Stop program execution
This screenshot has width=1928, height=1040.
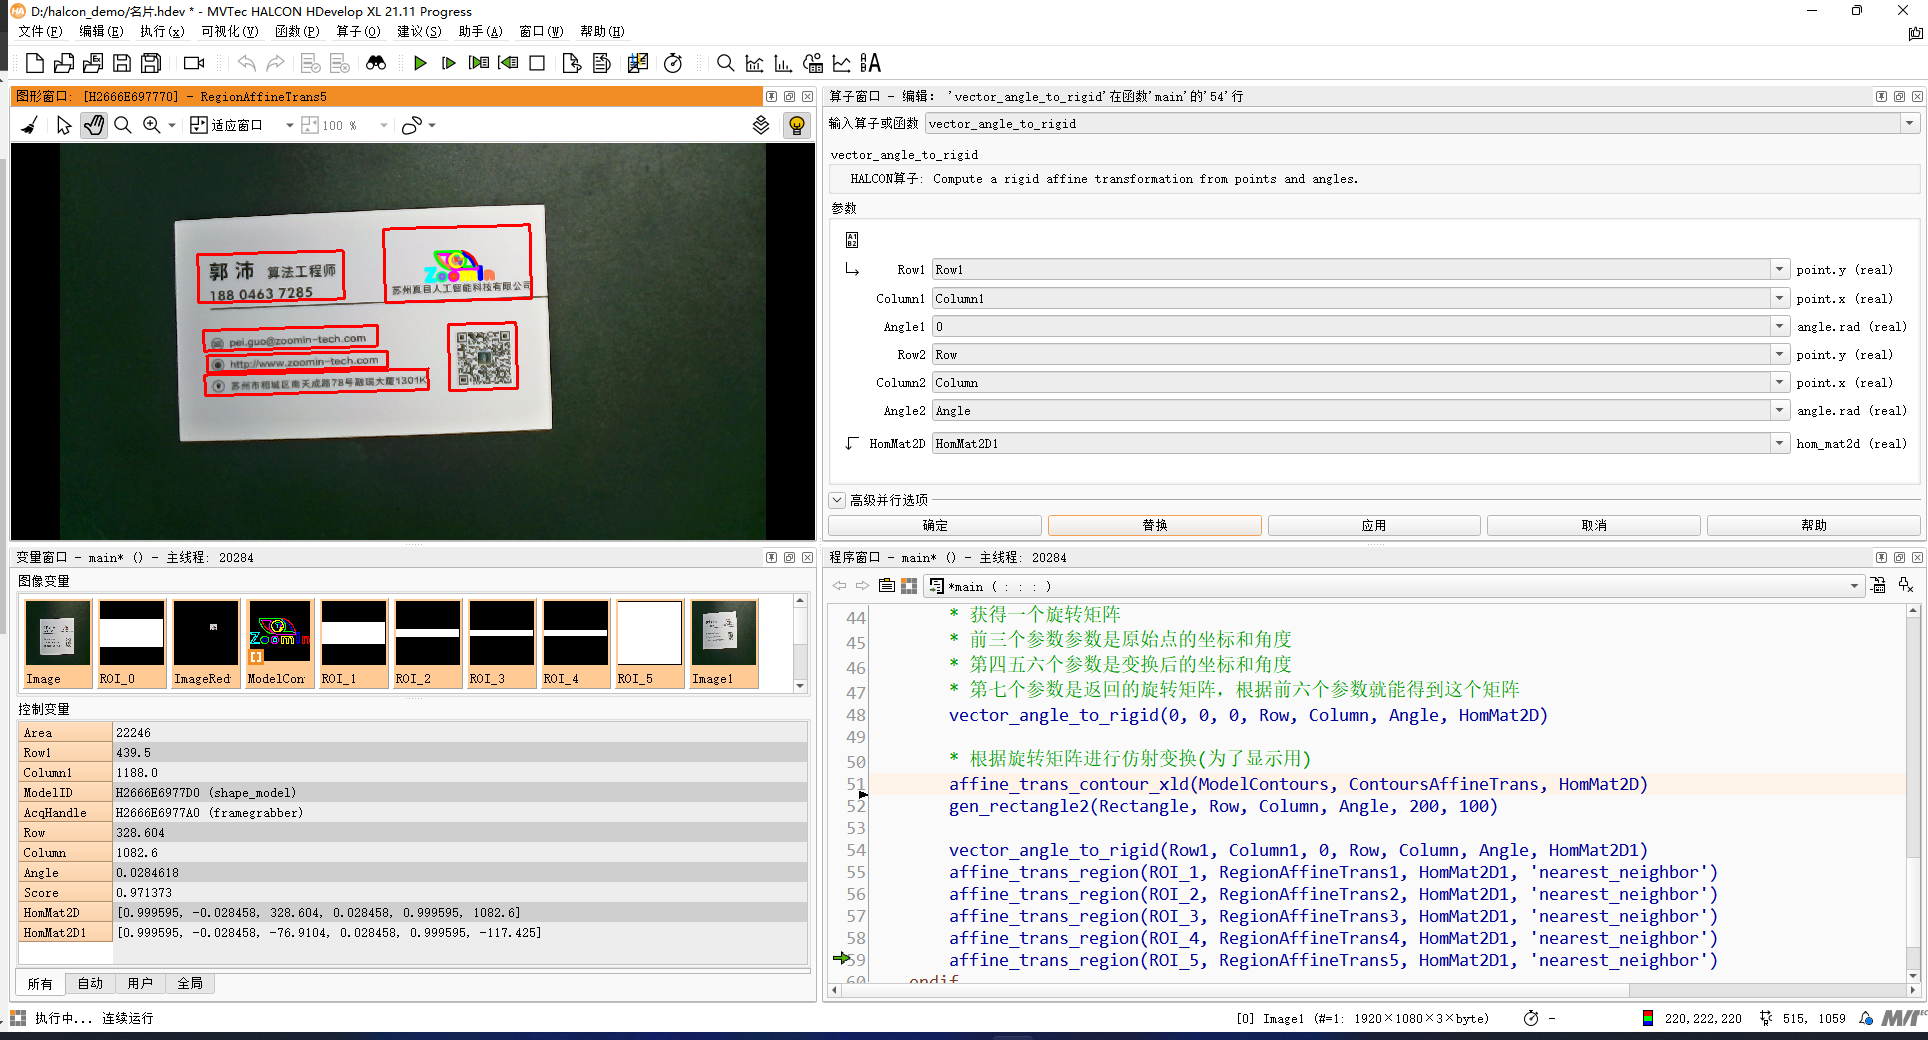(x=537, y=63)
